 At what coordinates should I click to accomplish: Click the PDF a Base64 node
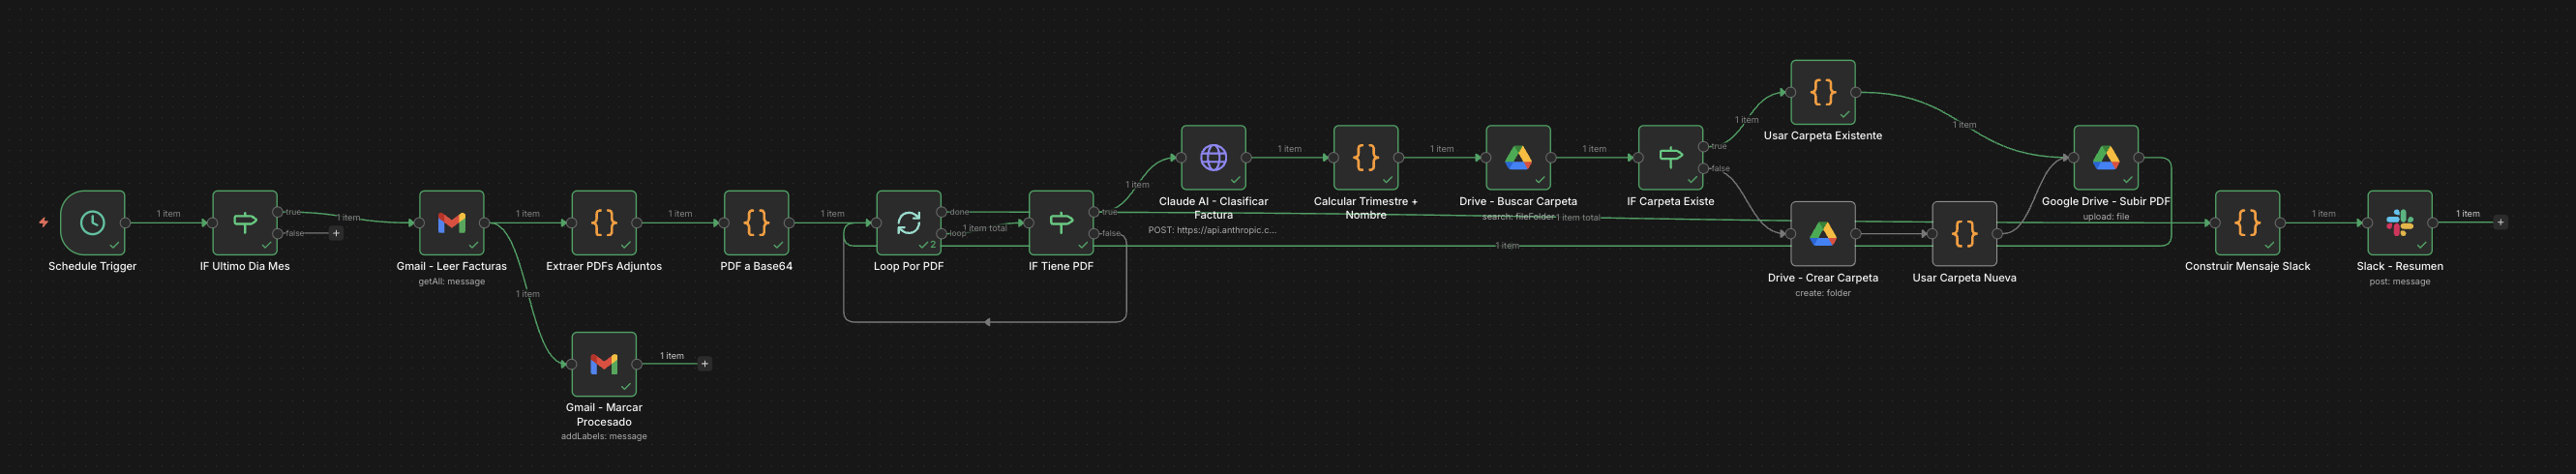[x=756, y=222]
